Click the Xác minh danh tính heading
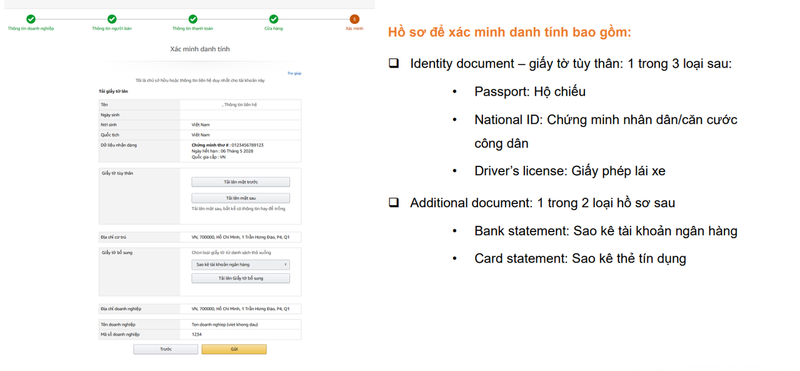The image size is (800, 371). coord(200,49)
